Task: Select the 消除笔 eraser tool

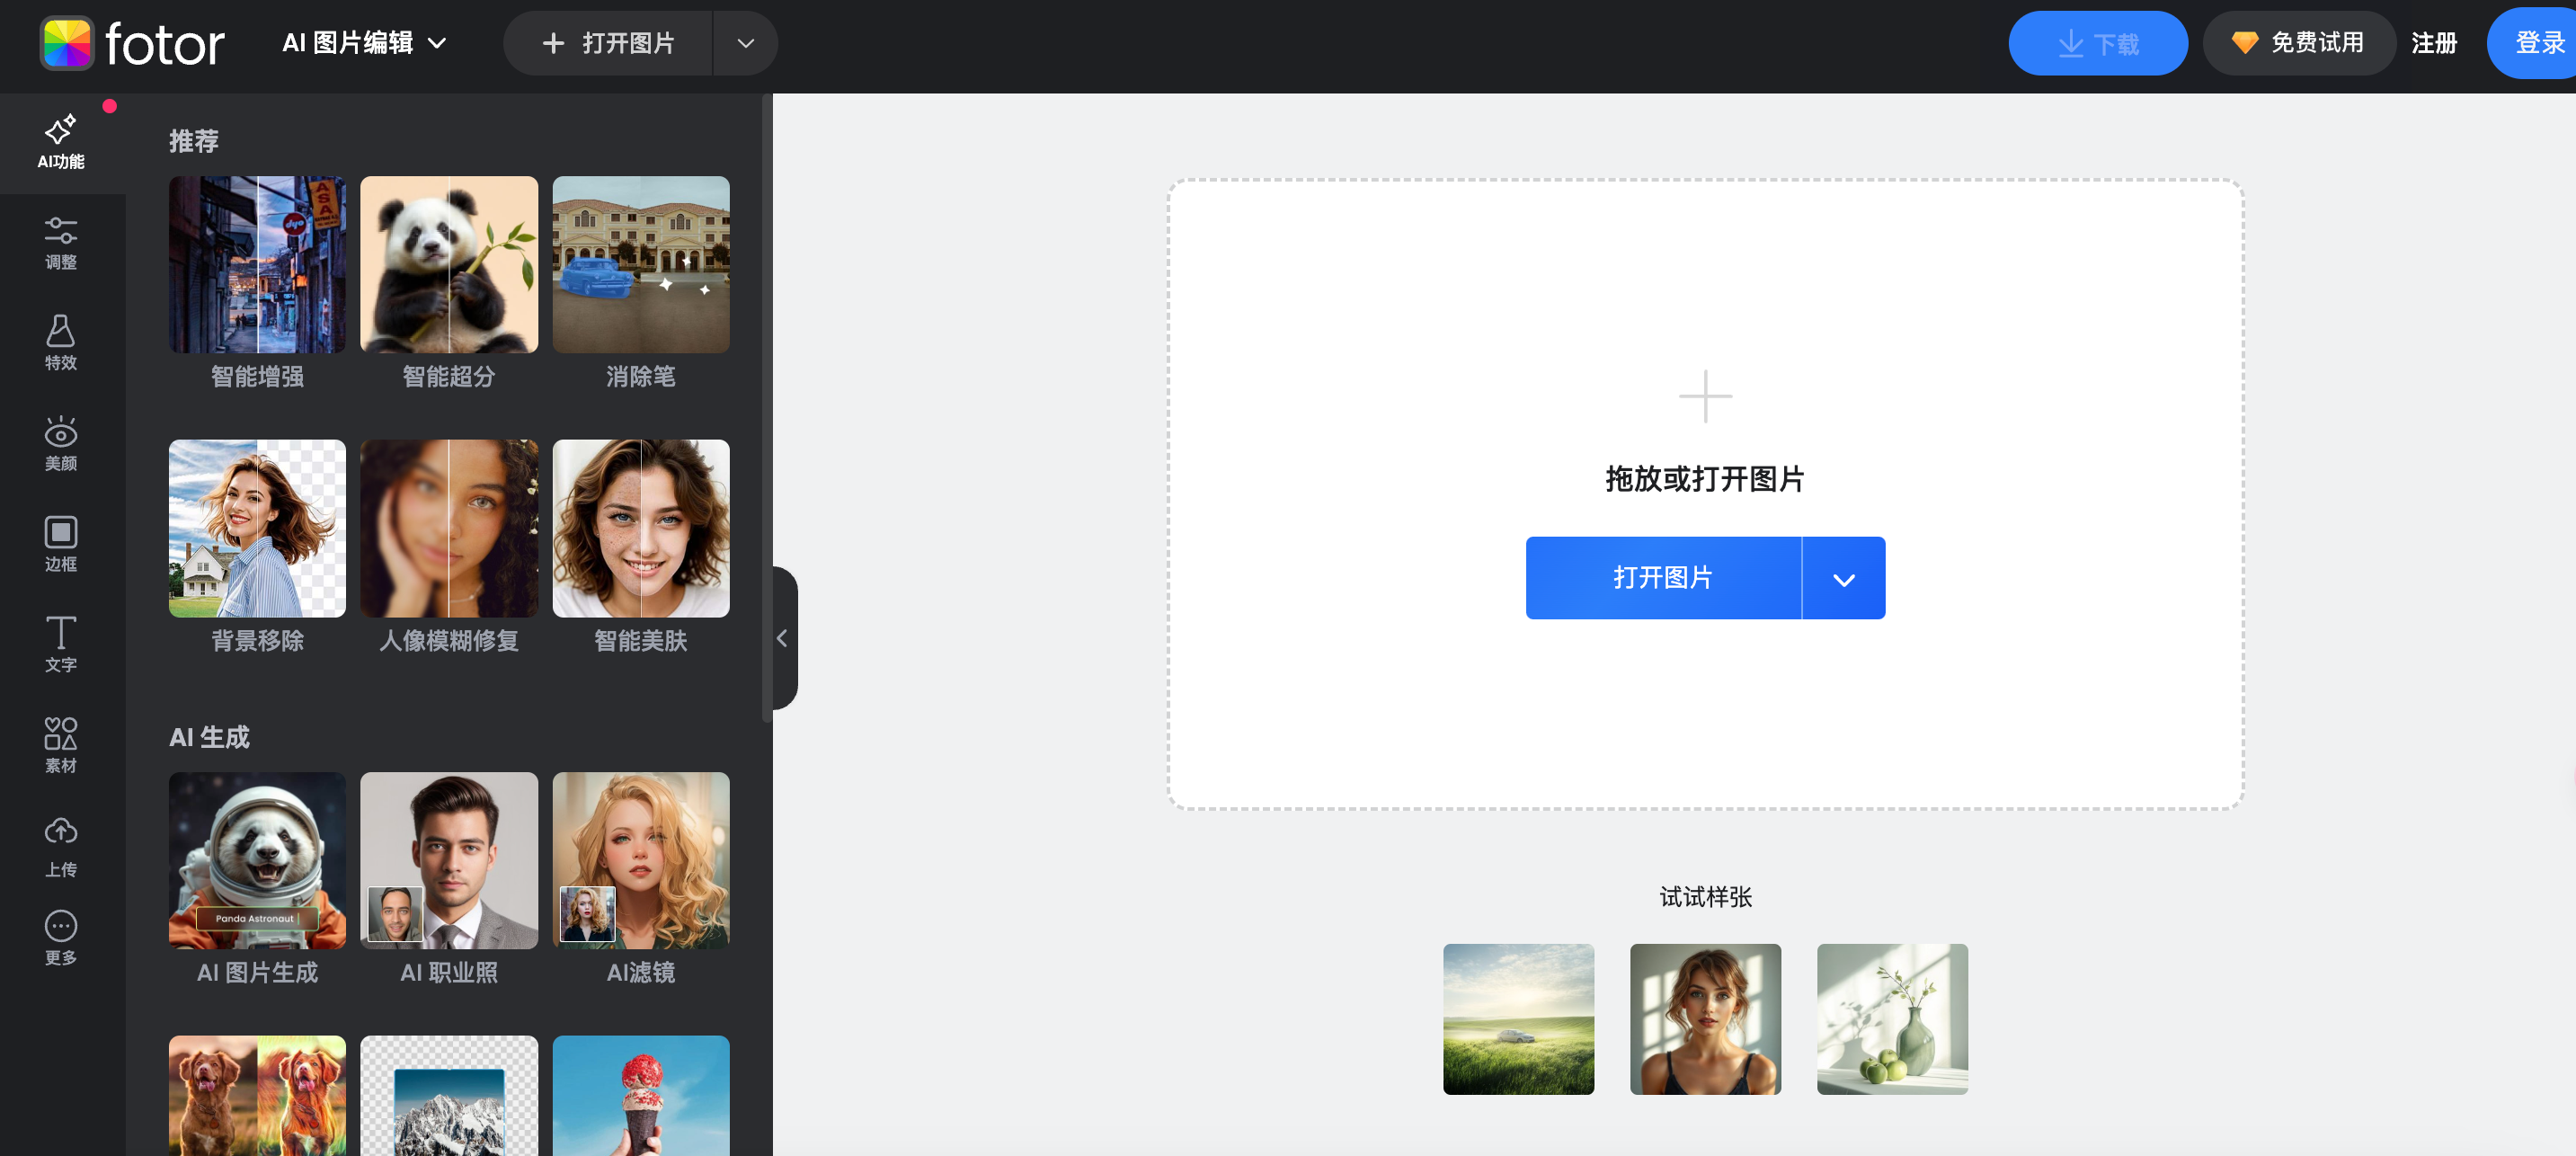Action: coord(641,284)
